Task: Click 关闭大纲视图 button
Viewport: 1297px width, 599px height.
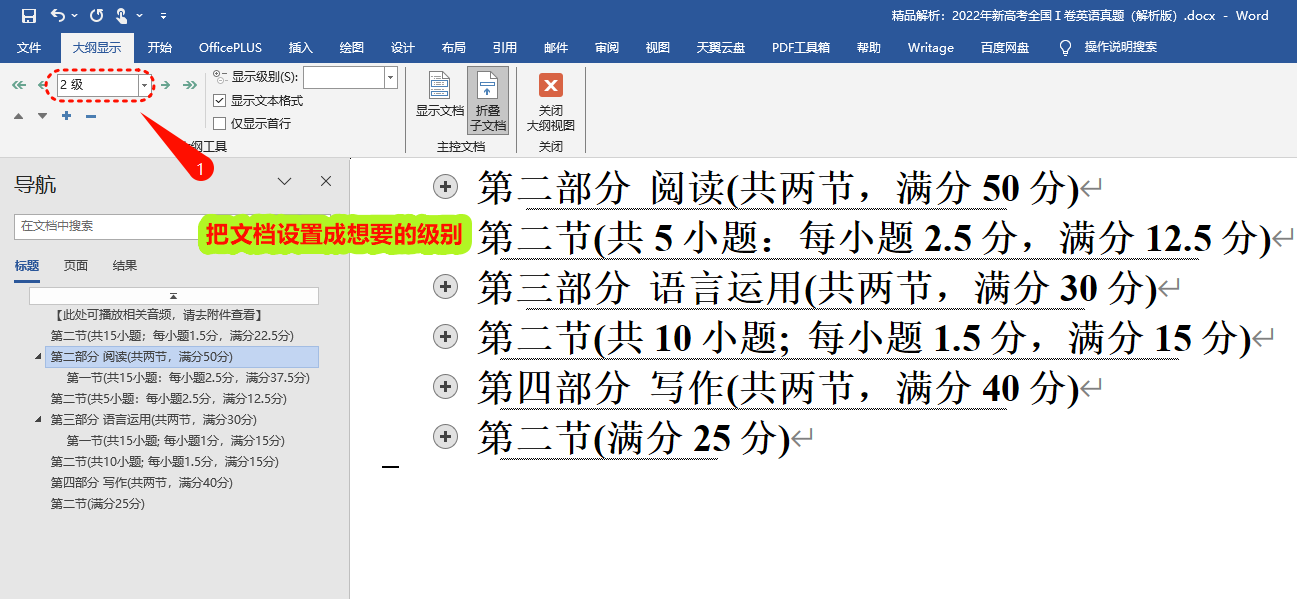Action: tap(551, 101)
